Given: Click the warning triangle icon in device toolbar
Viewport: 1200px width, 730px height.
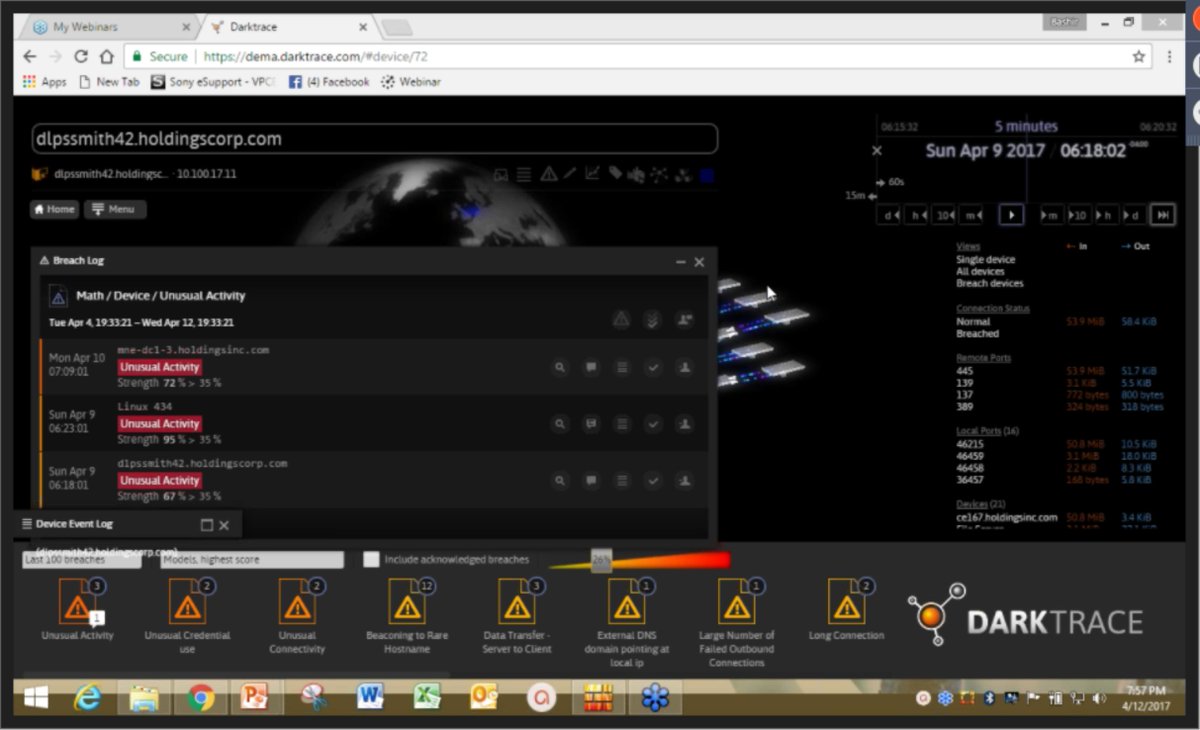Looking at the screenshot, I should point(548,174).
